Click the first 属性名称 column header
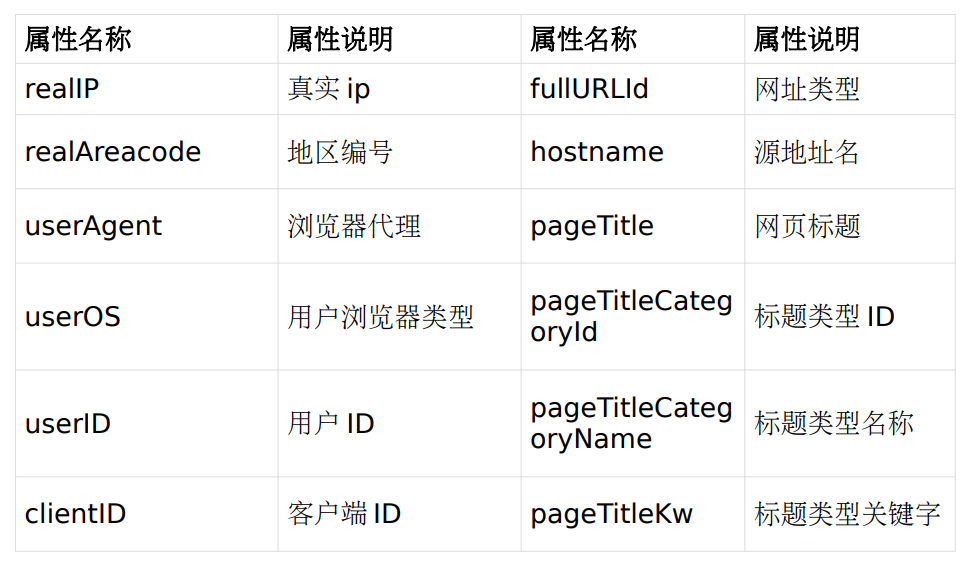The height and width of the screenshot is (566, 971). [78, 40]
